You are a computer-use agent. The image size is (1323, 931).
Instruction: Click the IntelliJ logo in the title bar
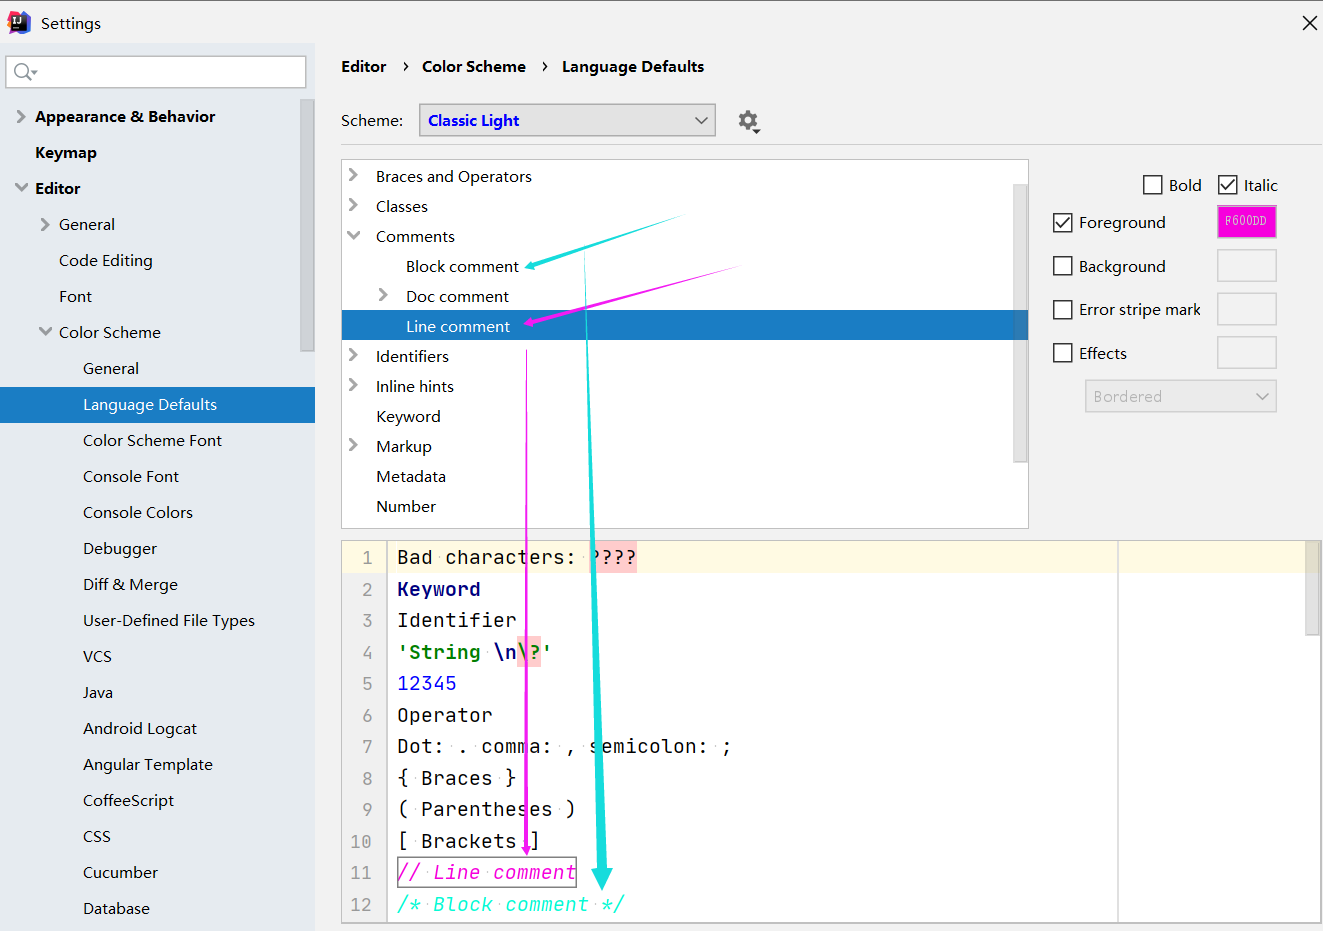click(19, 22)
